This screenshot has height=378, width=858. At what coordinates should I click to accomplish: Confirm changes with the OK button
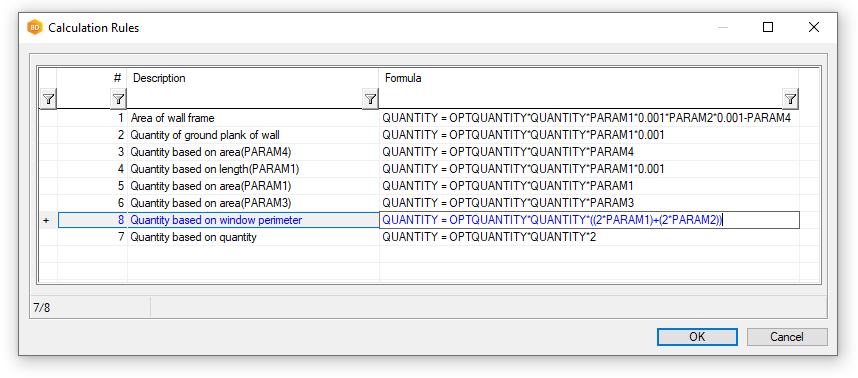click(697, 337)
